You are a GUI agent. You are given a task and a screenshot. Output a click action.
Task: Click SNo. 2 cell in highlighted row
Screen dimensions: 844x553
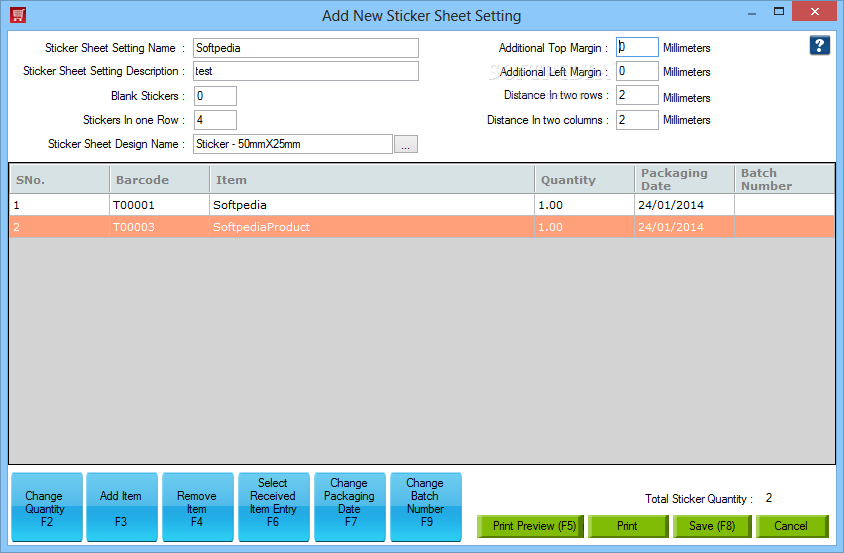(60, 227)
